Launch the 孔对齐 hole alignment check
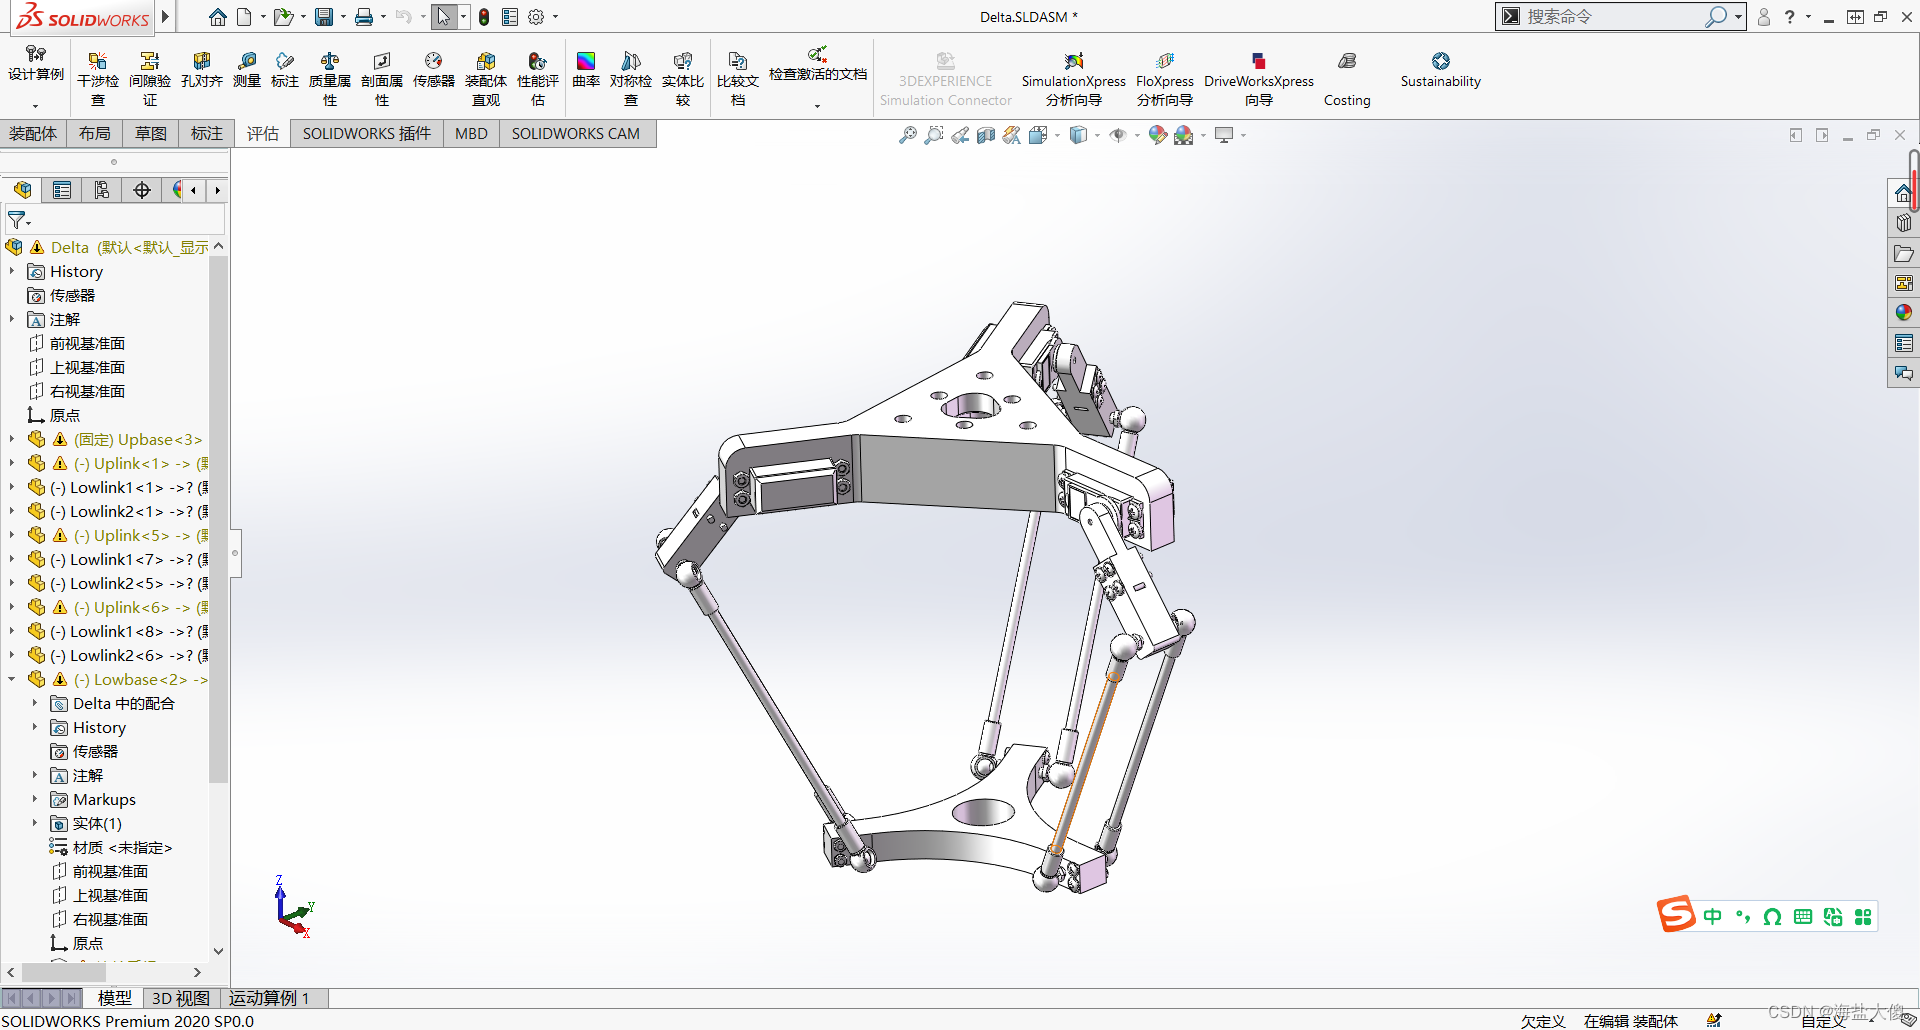 201,70
